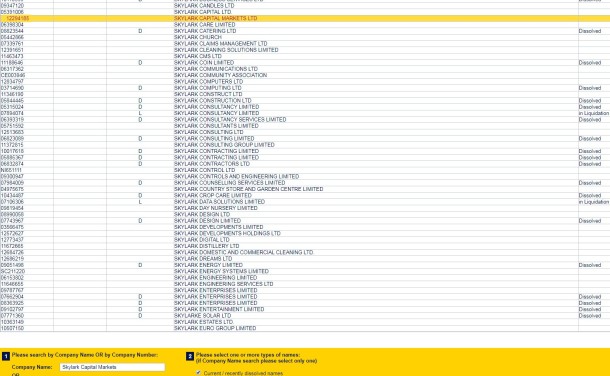610x376 pixels.
Task: Select SKYLARK ESTATES LTD
Action: pyautogui.click(x=203, y=322)
